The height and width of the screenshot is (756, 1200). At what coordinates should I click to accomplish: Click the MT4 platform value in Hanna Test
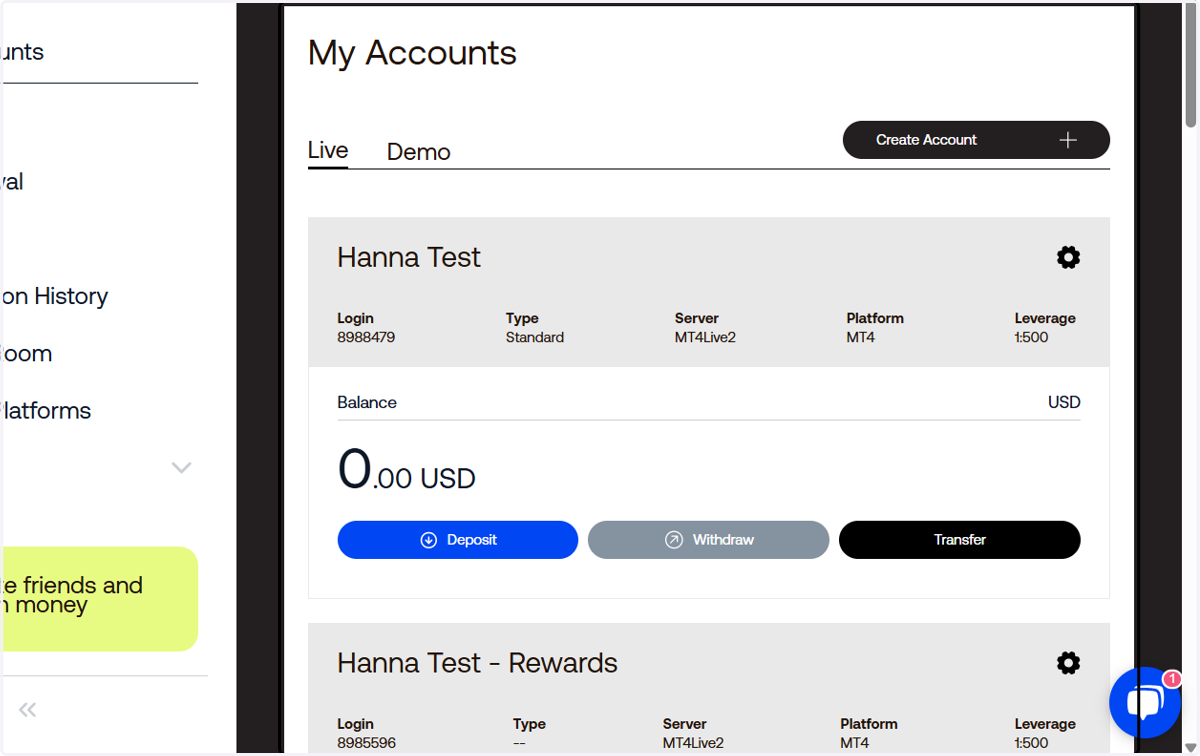tap(860, 338)
